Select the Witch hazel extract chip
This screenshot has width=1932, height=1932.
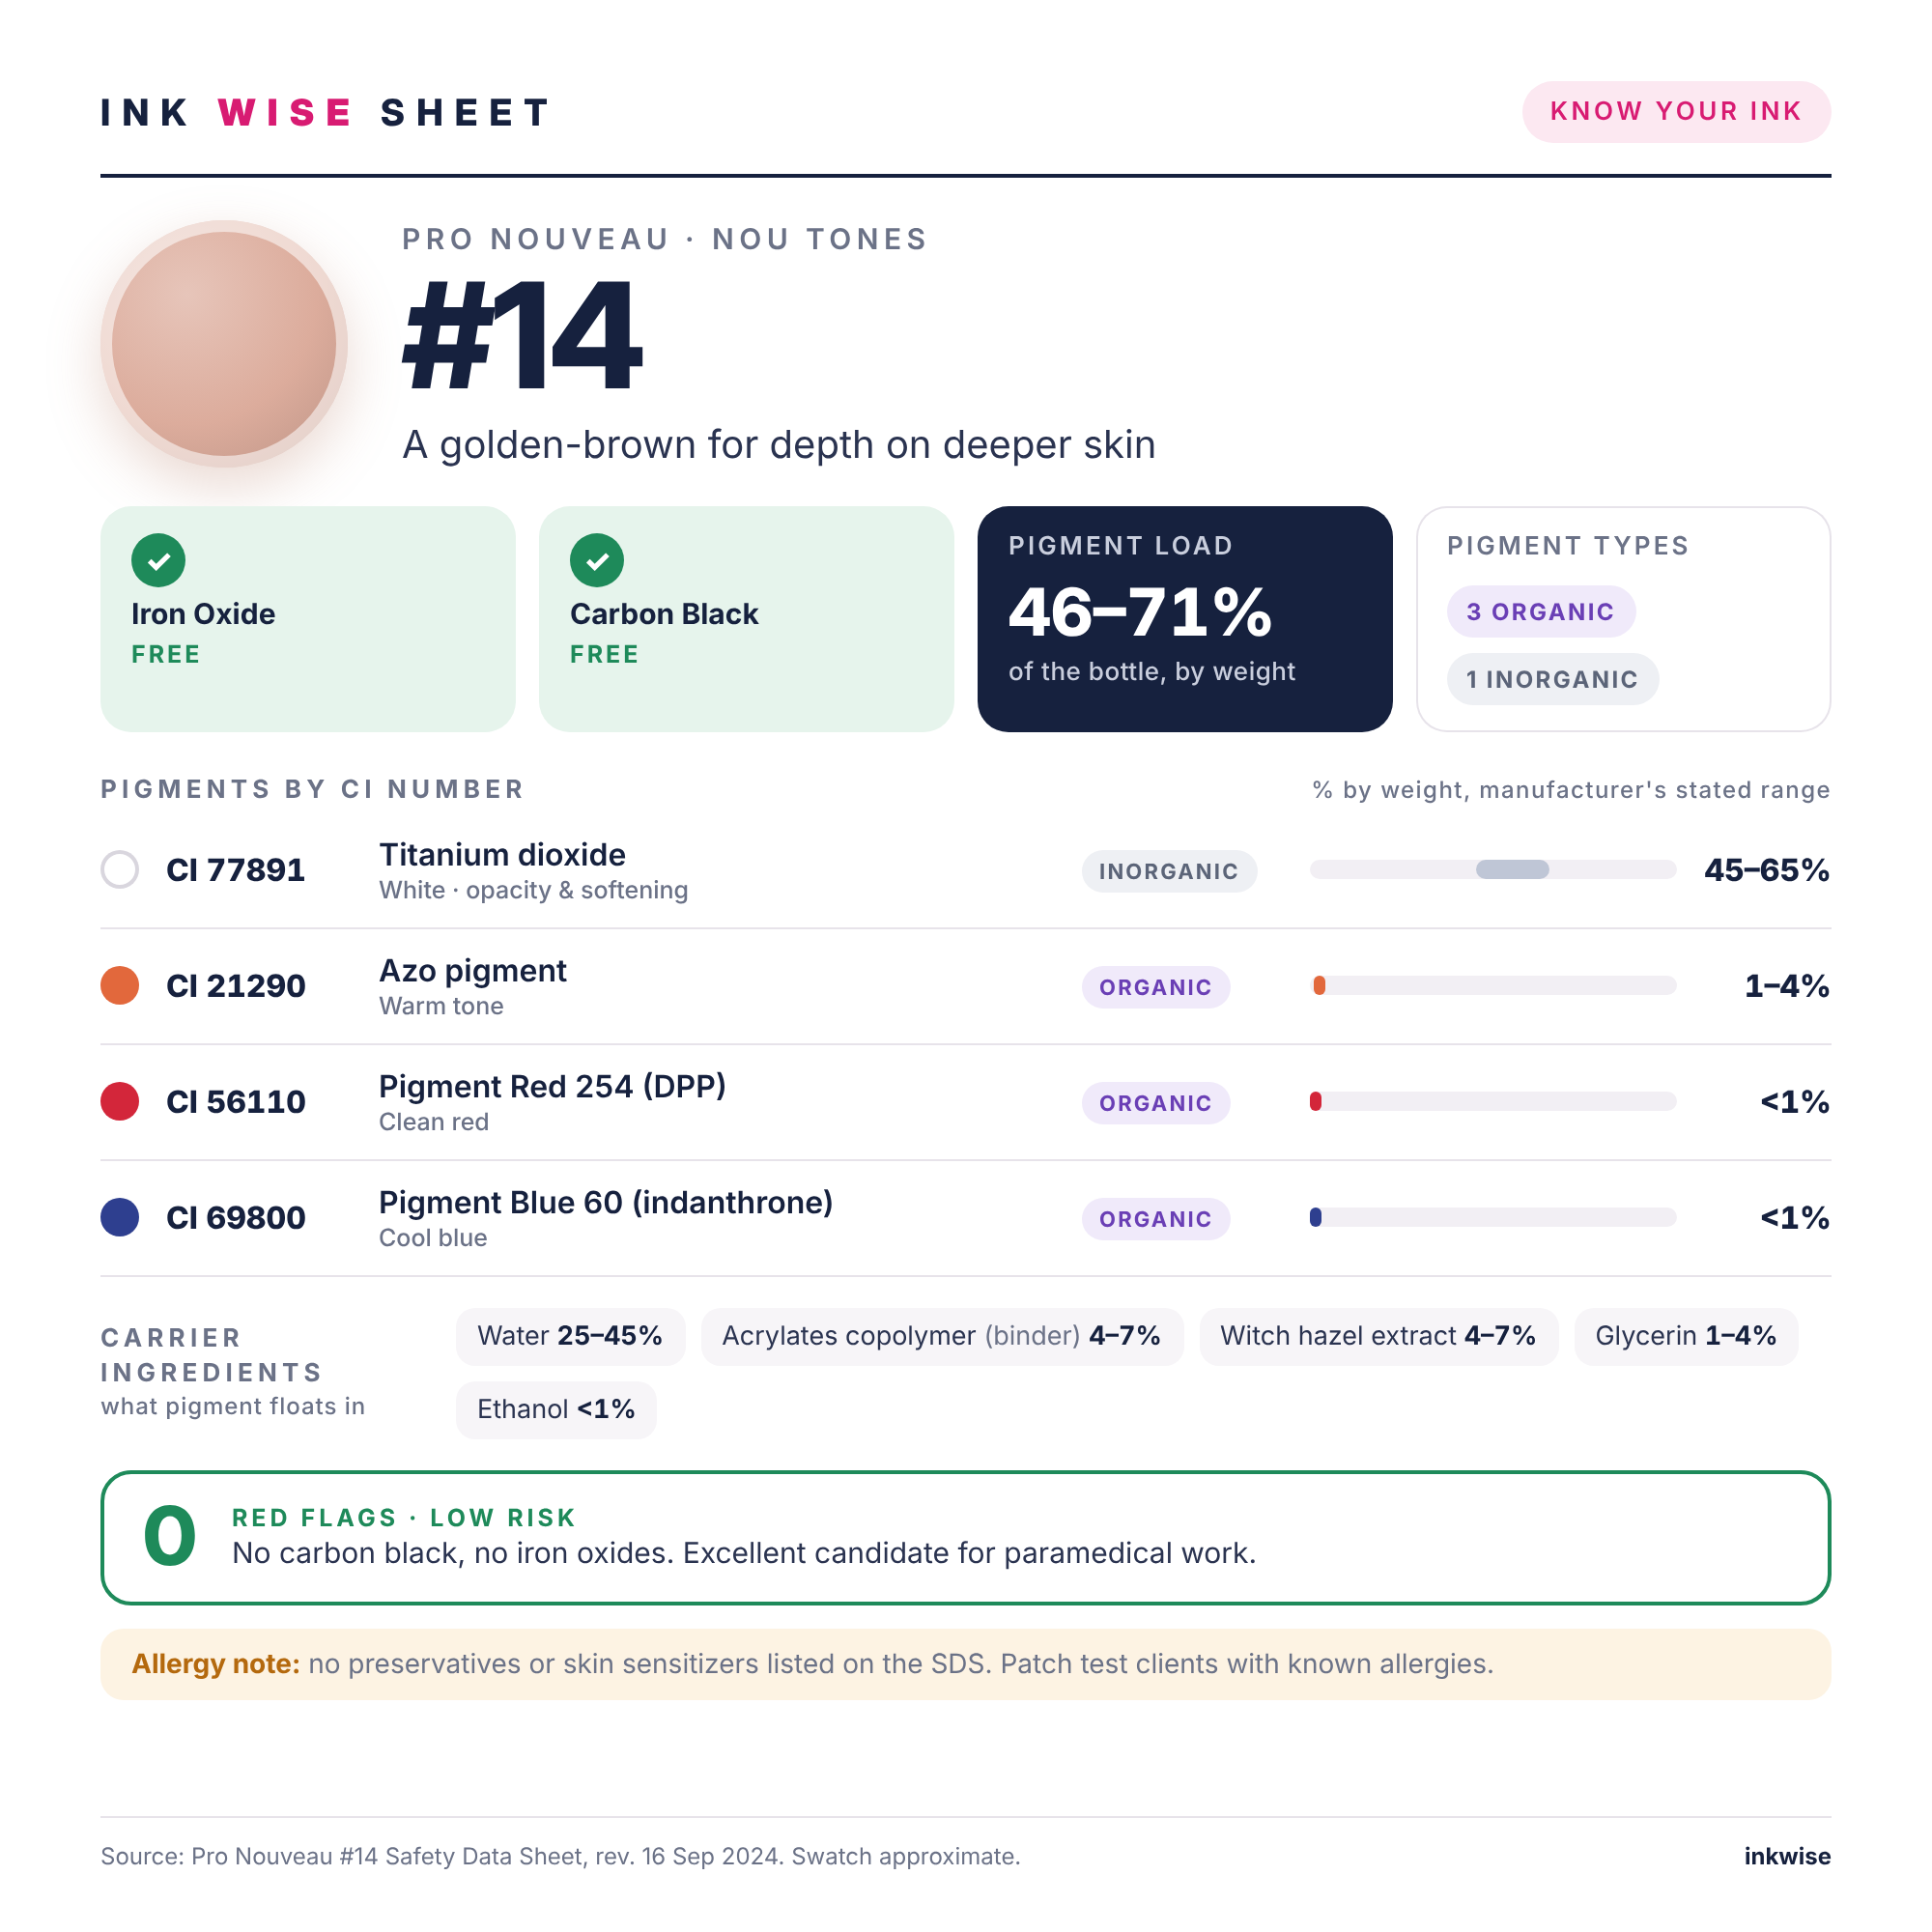(1378, 1336)
